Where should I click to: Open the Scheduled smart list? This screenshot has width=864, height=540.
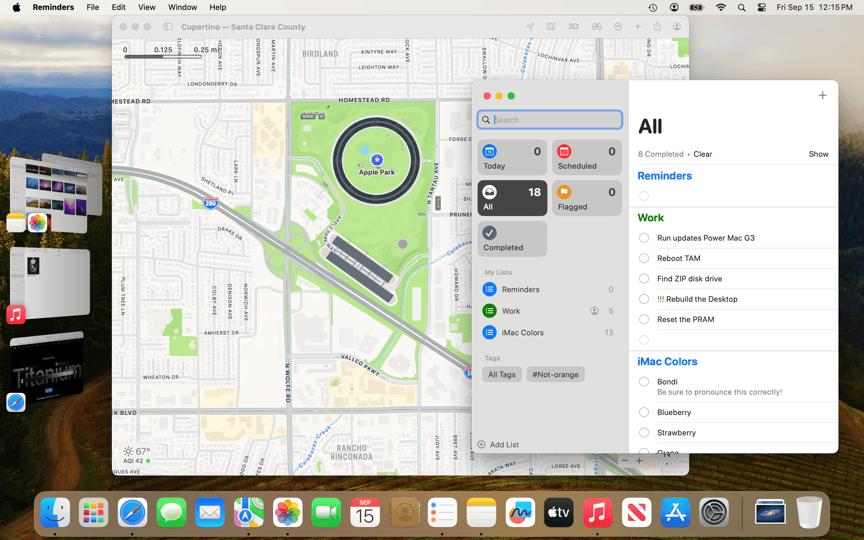[x=587, y=158]
